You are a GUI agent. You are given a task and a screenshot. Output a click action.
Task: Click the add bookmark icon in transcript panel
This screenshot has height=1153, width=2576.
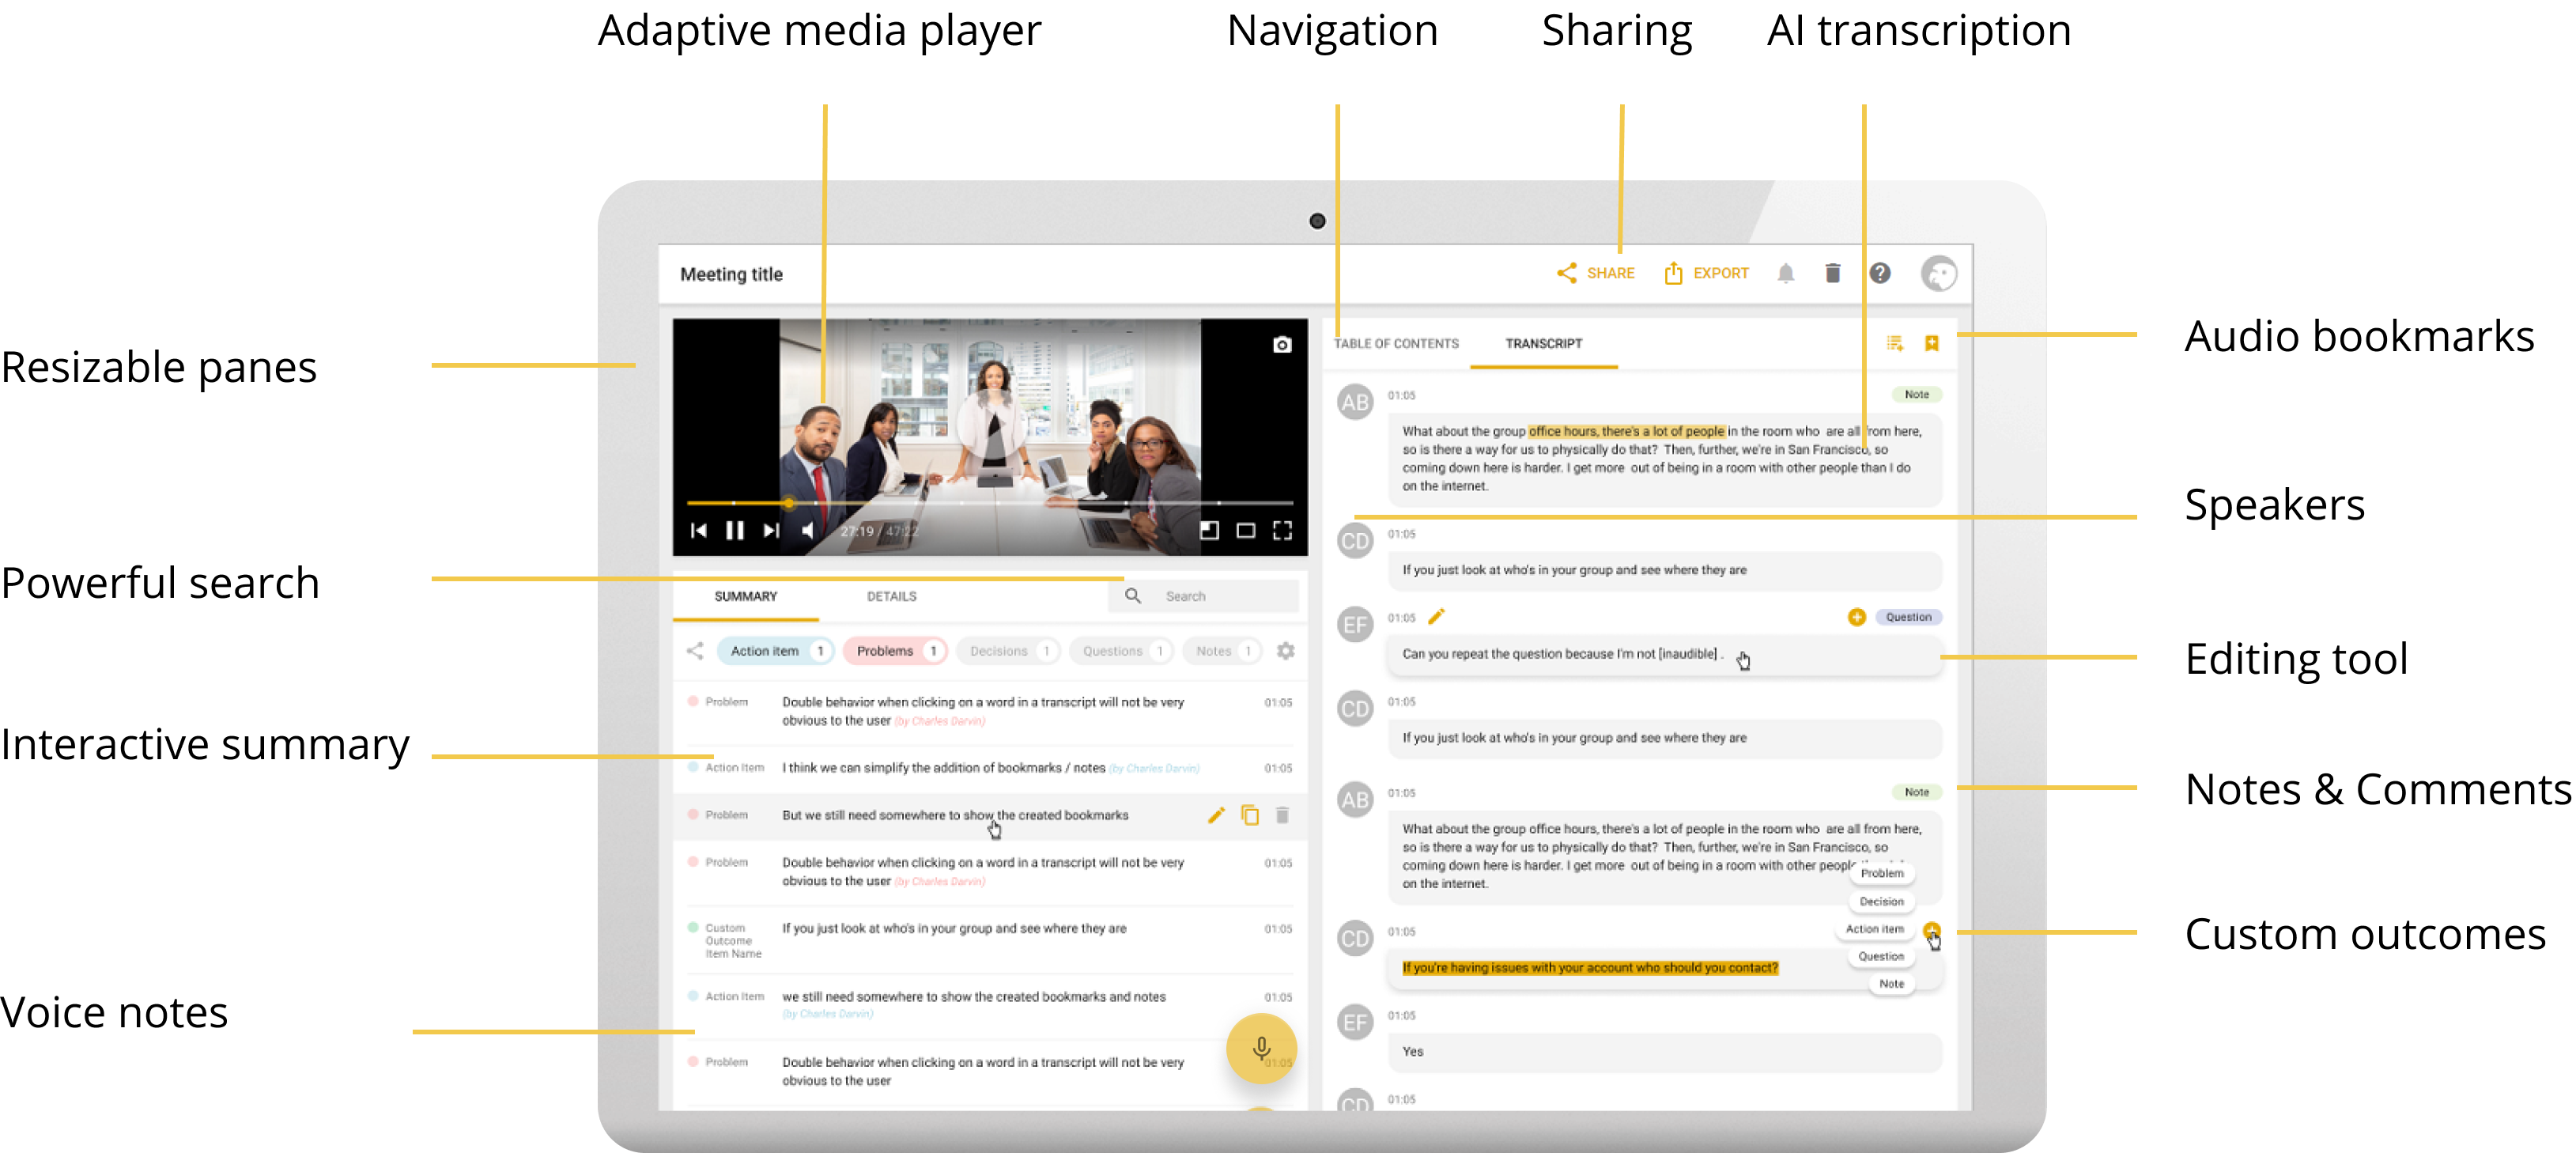pyautogui.click(x=1931, y=344)
